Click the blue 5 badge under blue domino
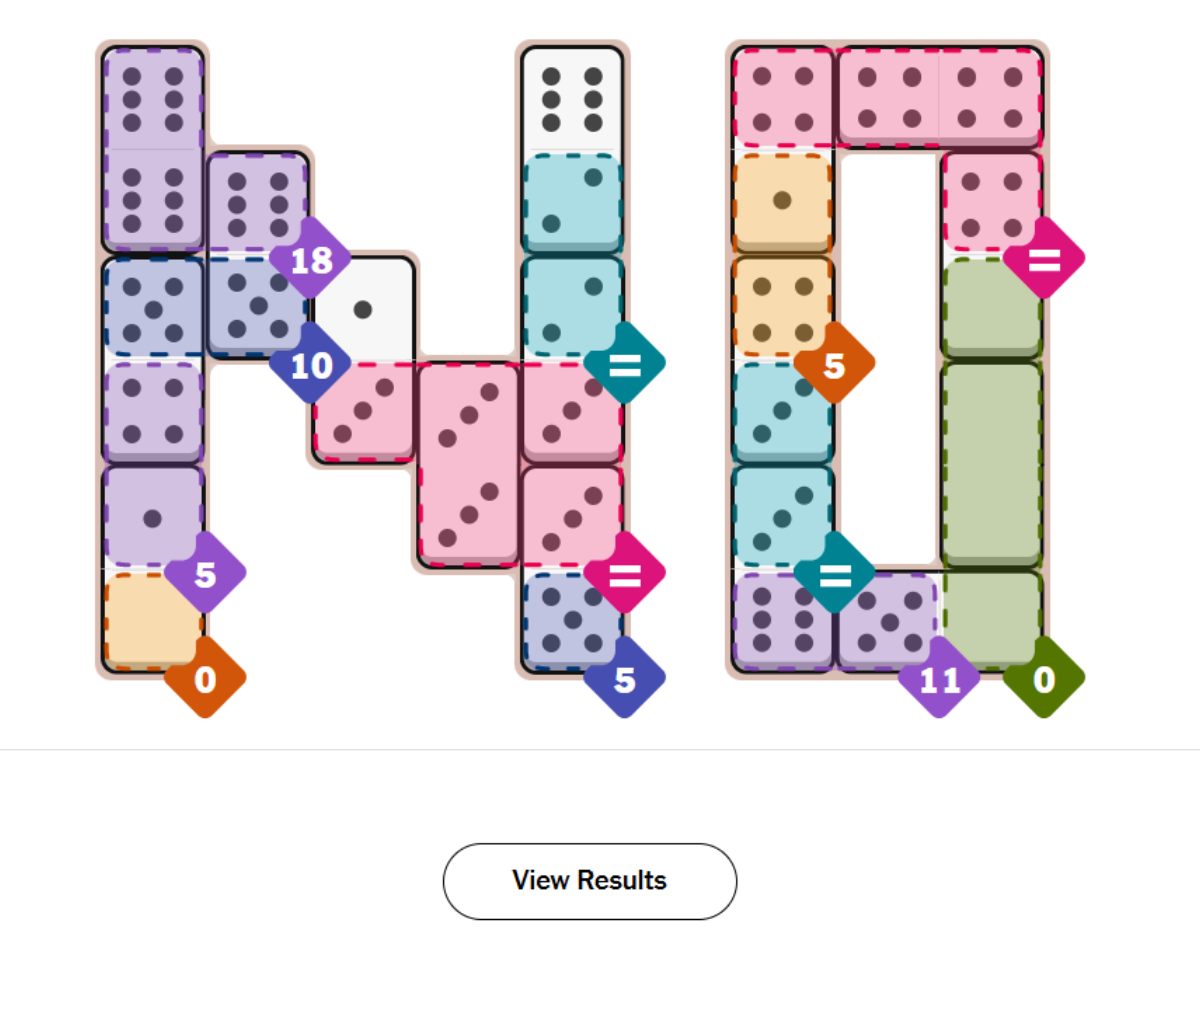This screenshot has height=1010, width=1200. [627, 680]
